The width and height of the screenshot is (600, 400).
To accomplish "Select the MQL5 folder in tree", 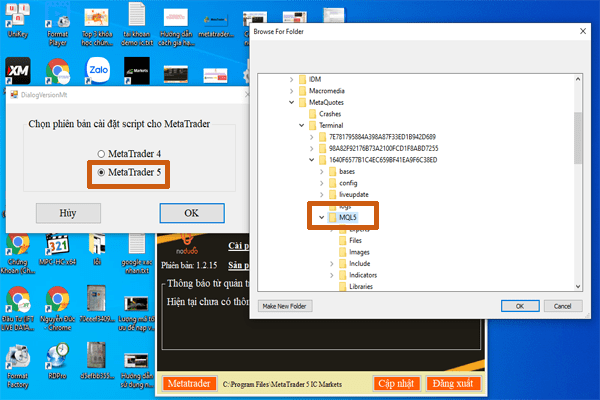I will [347, 217].
